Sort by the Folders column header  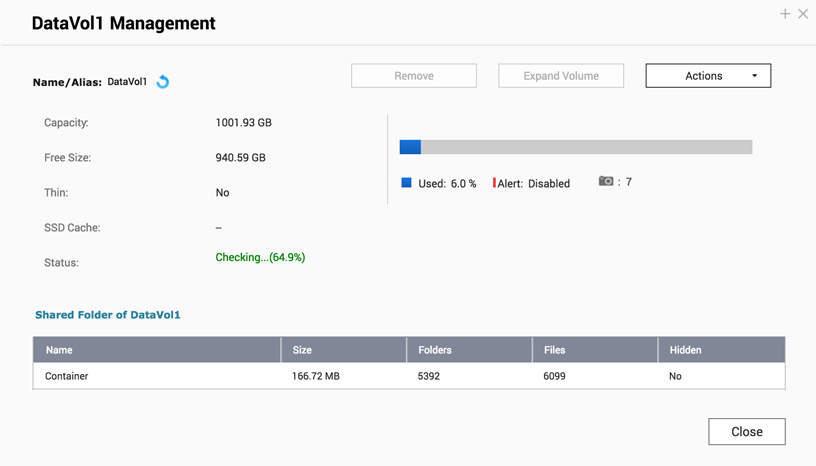pyautogui.click(x=469, y=350)
